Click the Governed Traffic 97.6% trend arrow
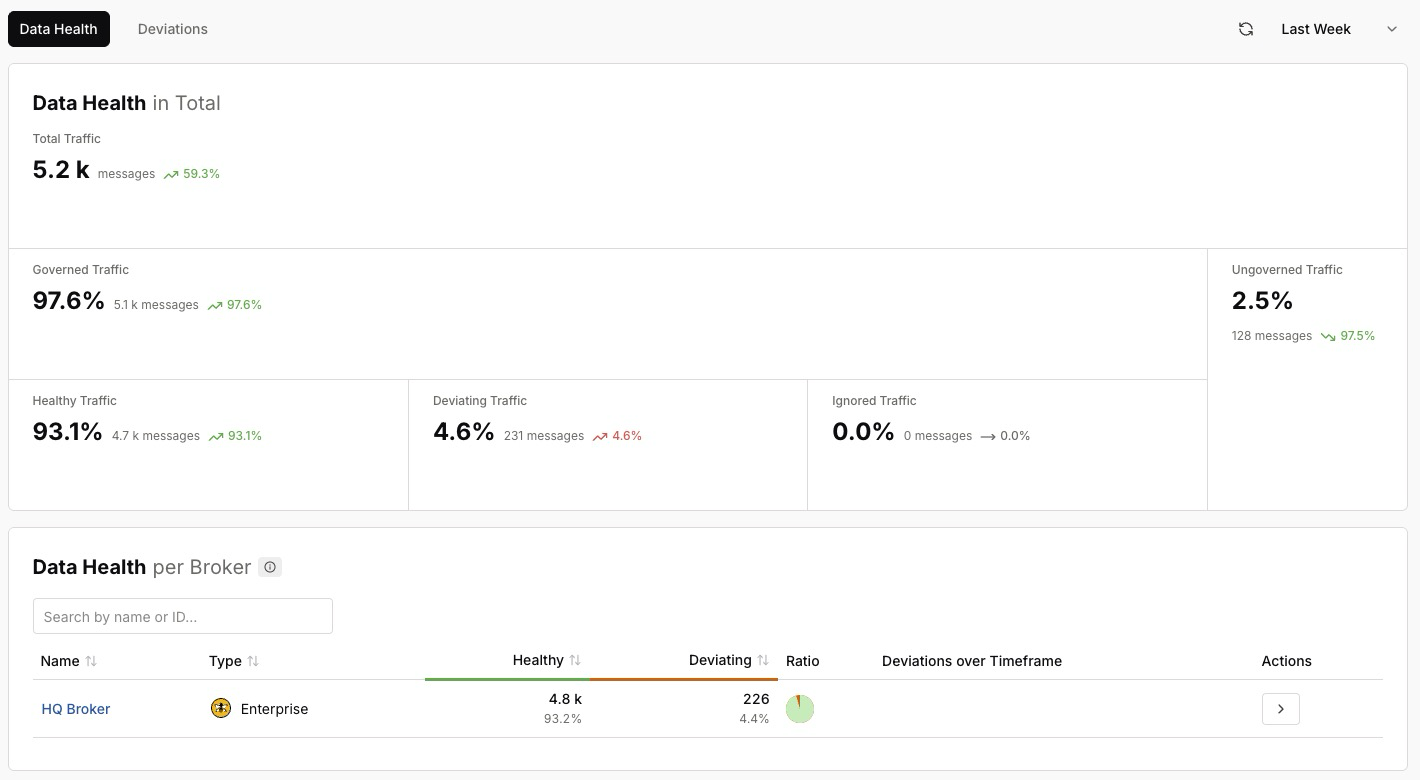Viewport: 1420px width, 780px height. coord(215,305)
